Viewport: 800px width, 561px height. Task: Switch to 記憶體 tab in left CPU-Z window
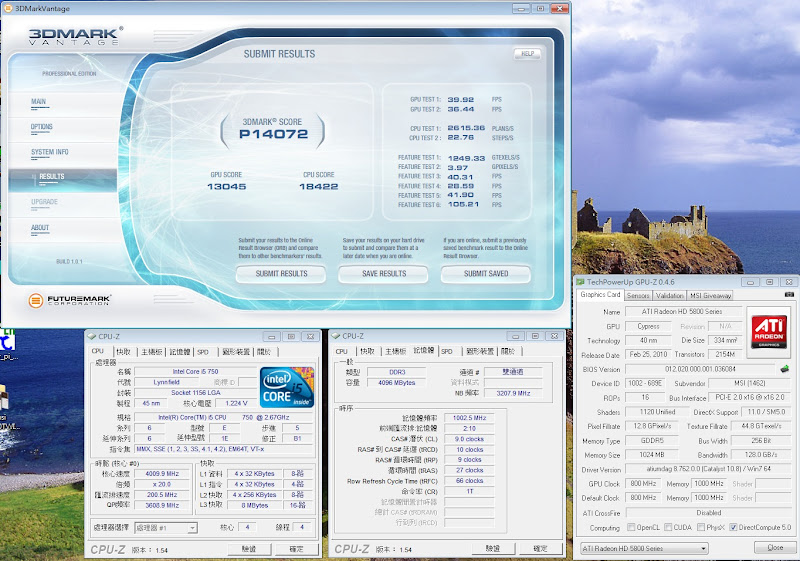[180, 351]
